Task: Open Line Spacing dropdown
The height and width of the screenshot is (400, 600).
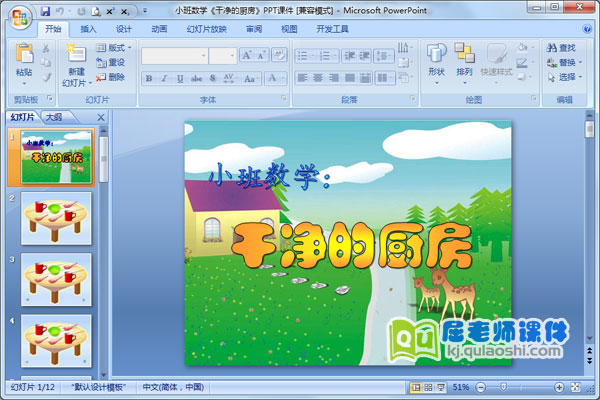Action: pyautogui.click(x=384, y=56)
